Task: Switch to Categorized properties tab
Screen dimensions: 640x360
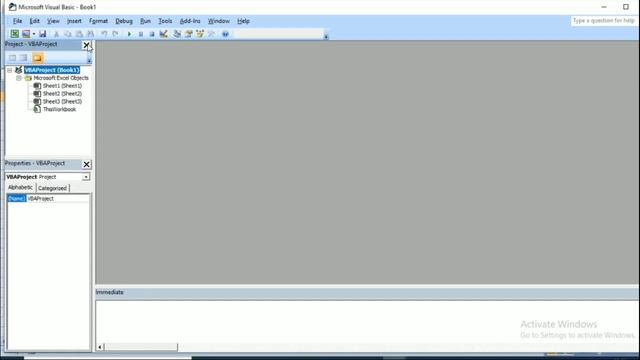Action: tap(52, 188)
